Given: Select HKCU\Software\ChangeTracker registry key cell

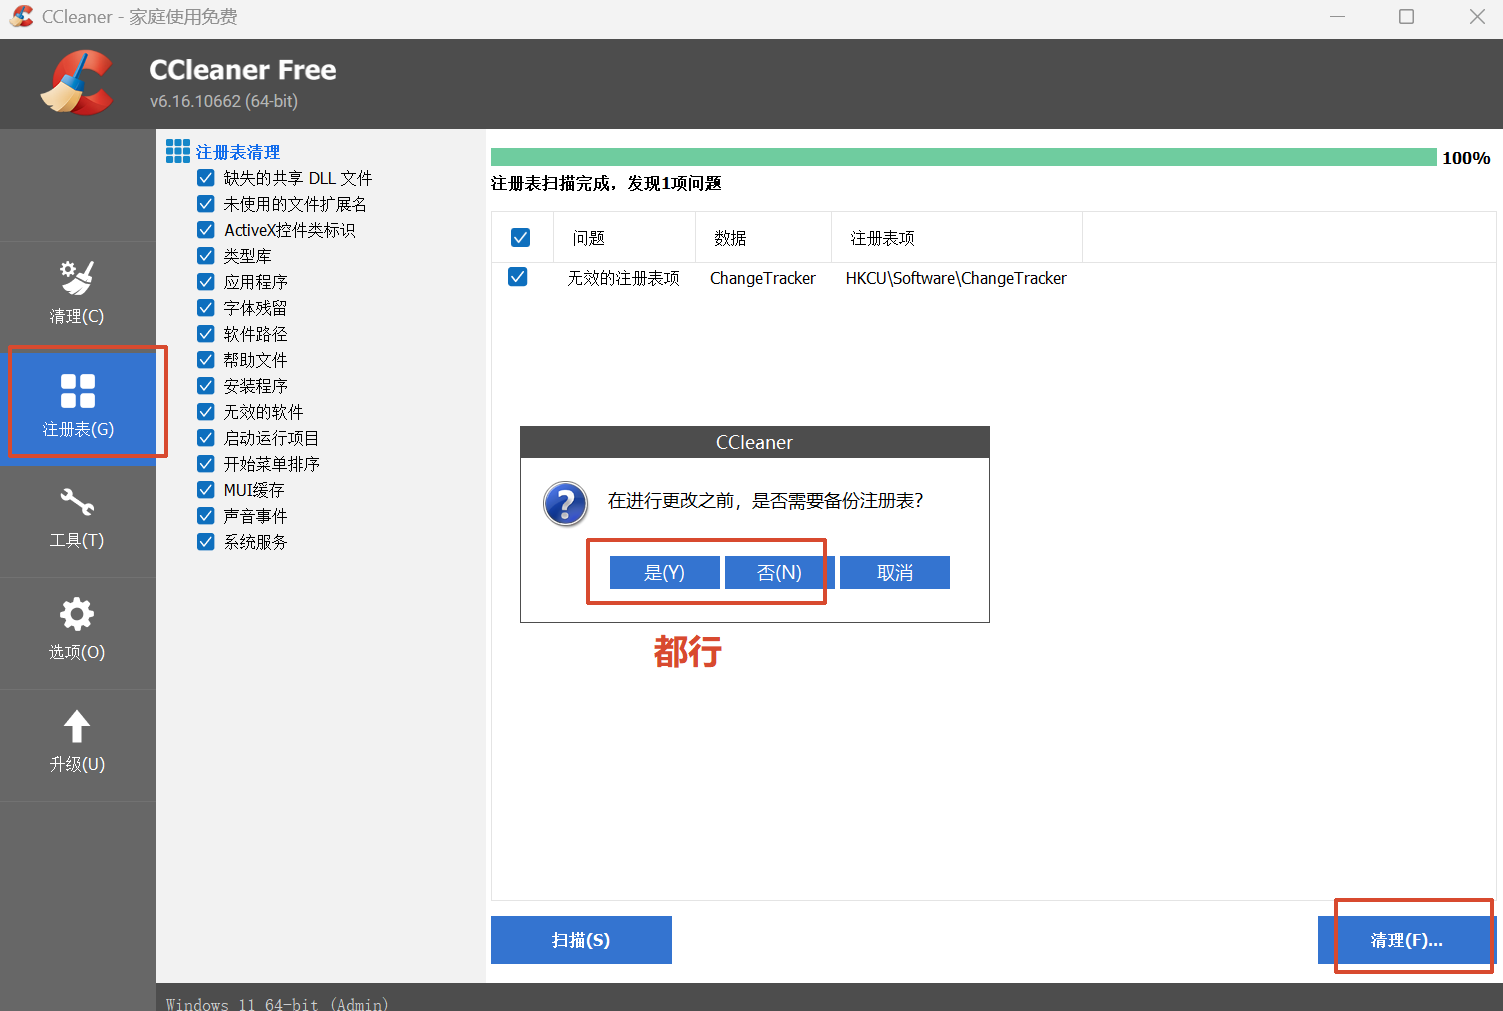Looking at the screenshot, I should pyautogui.click(x=956, y=278).
